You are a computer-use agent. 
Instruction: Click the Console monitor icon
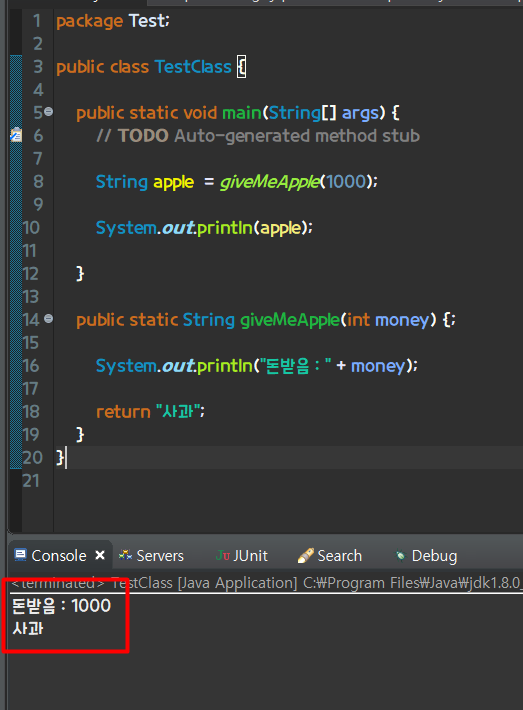(20, 555)
